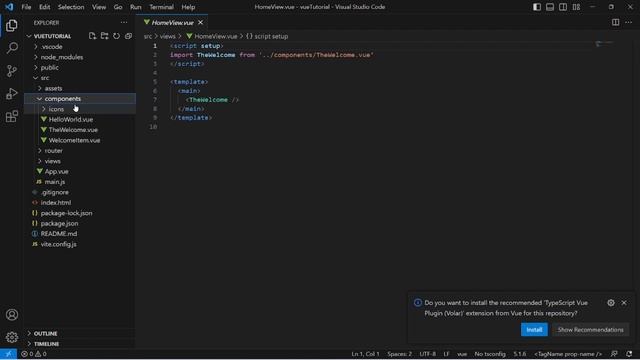Open the Search view icon

12,48
